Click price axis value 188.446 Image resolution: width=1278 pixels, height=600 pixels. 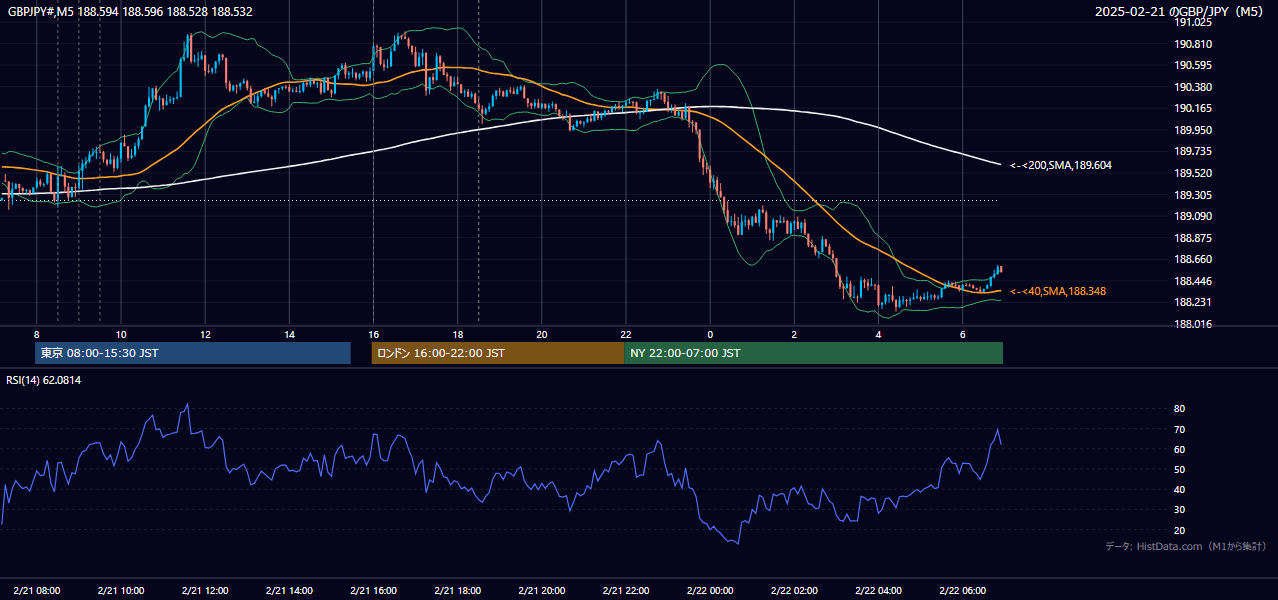pos(1193,281)
